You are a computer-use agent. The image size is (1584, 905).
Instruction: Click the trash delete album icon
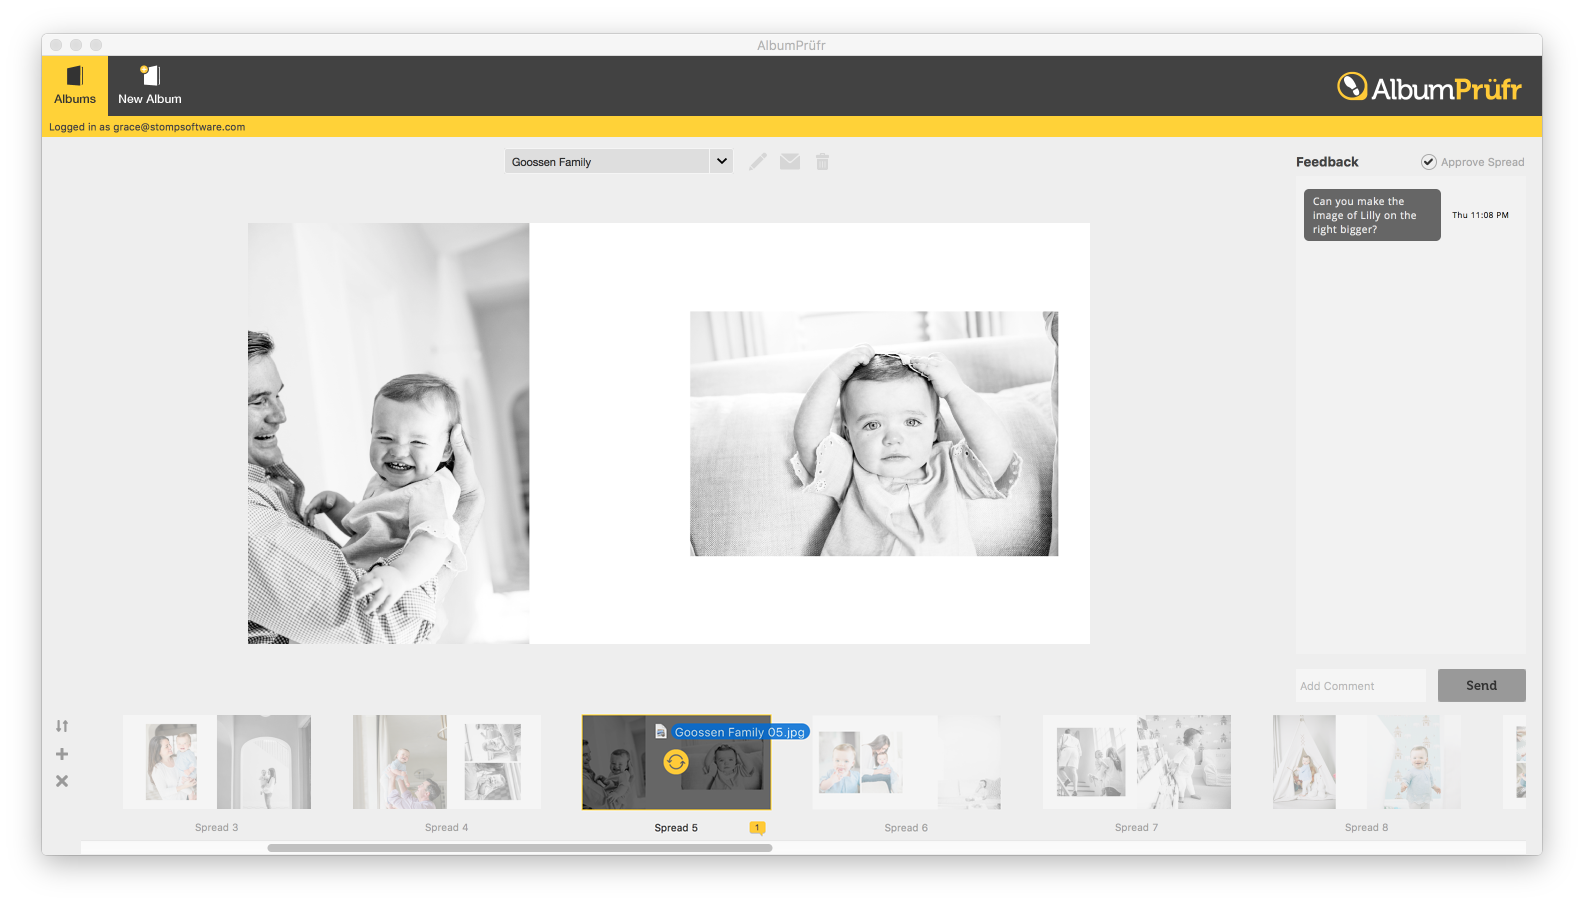click(822, 161)
